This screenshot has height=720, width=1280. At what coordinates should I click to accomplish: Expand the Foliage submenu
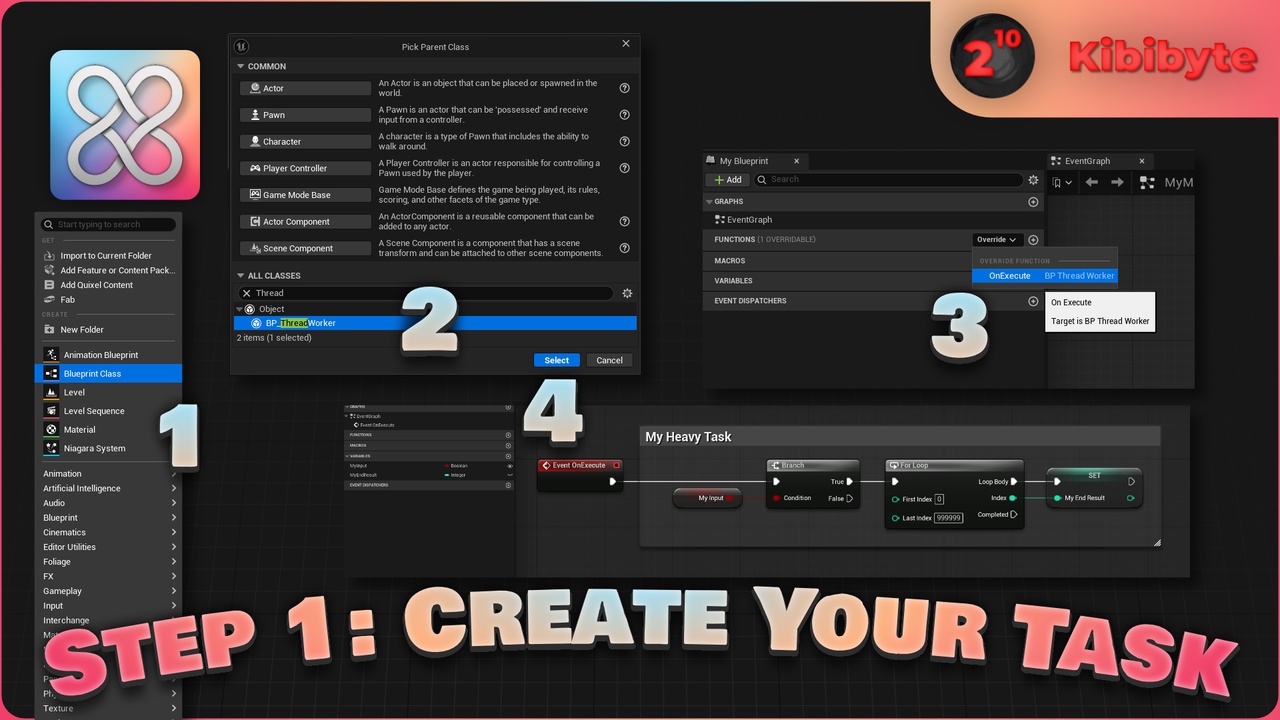click(x=108, y=562)
